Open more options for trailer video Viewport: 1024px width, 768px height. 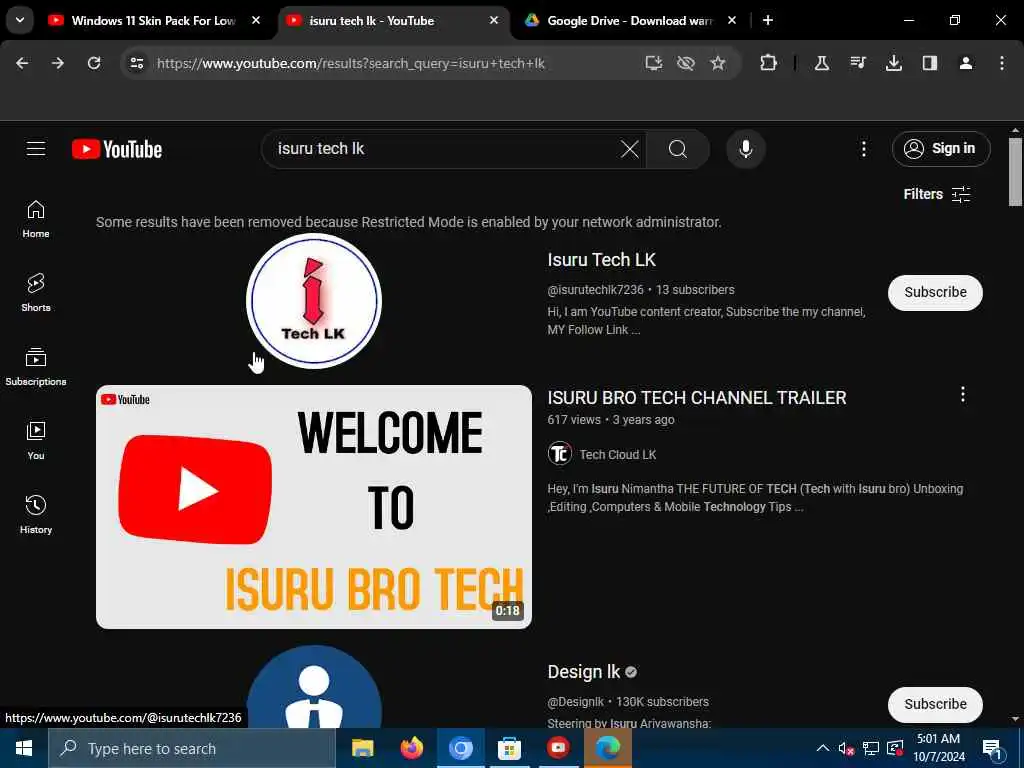963,394
